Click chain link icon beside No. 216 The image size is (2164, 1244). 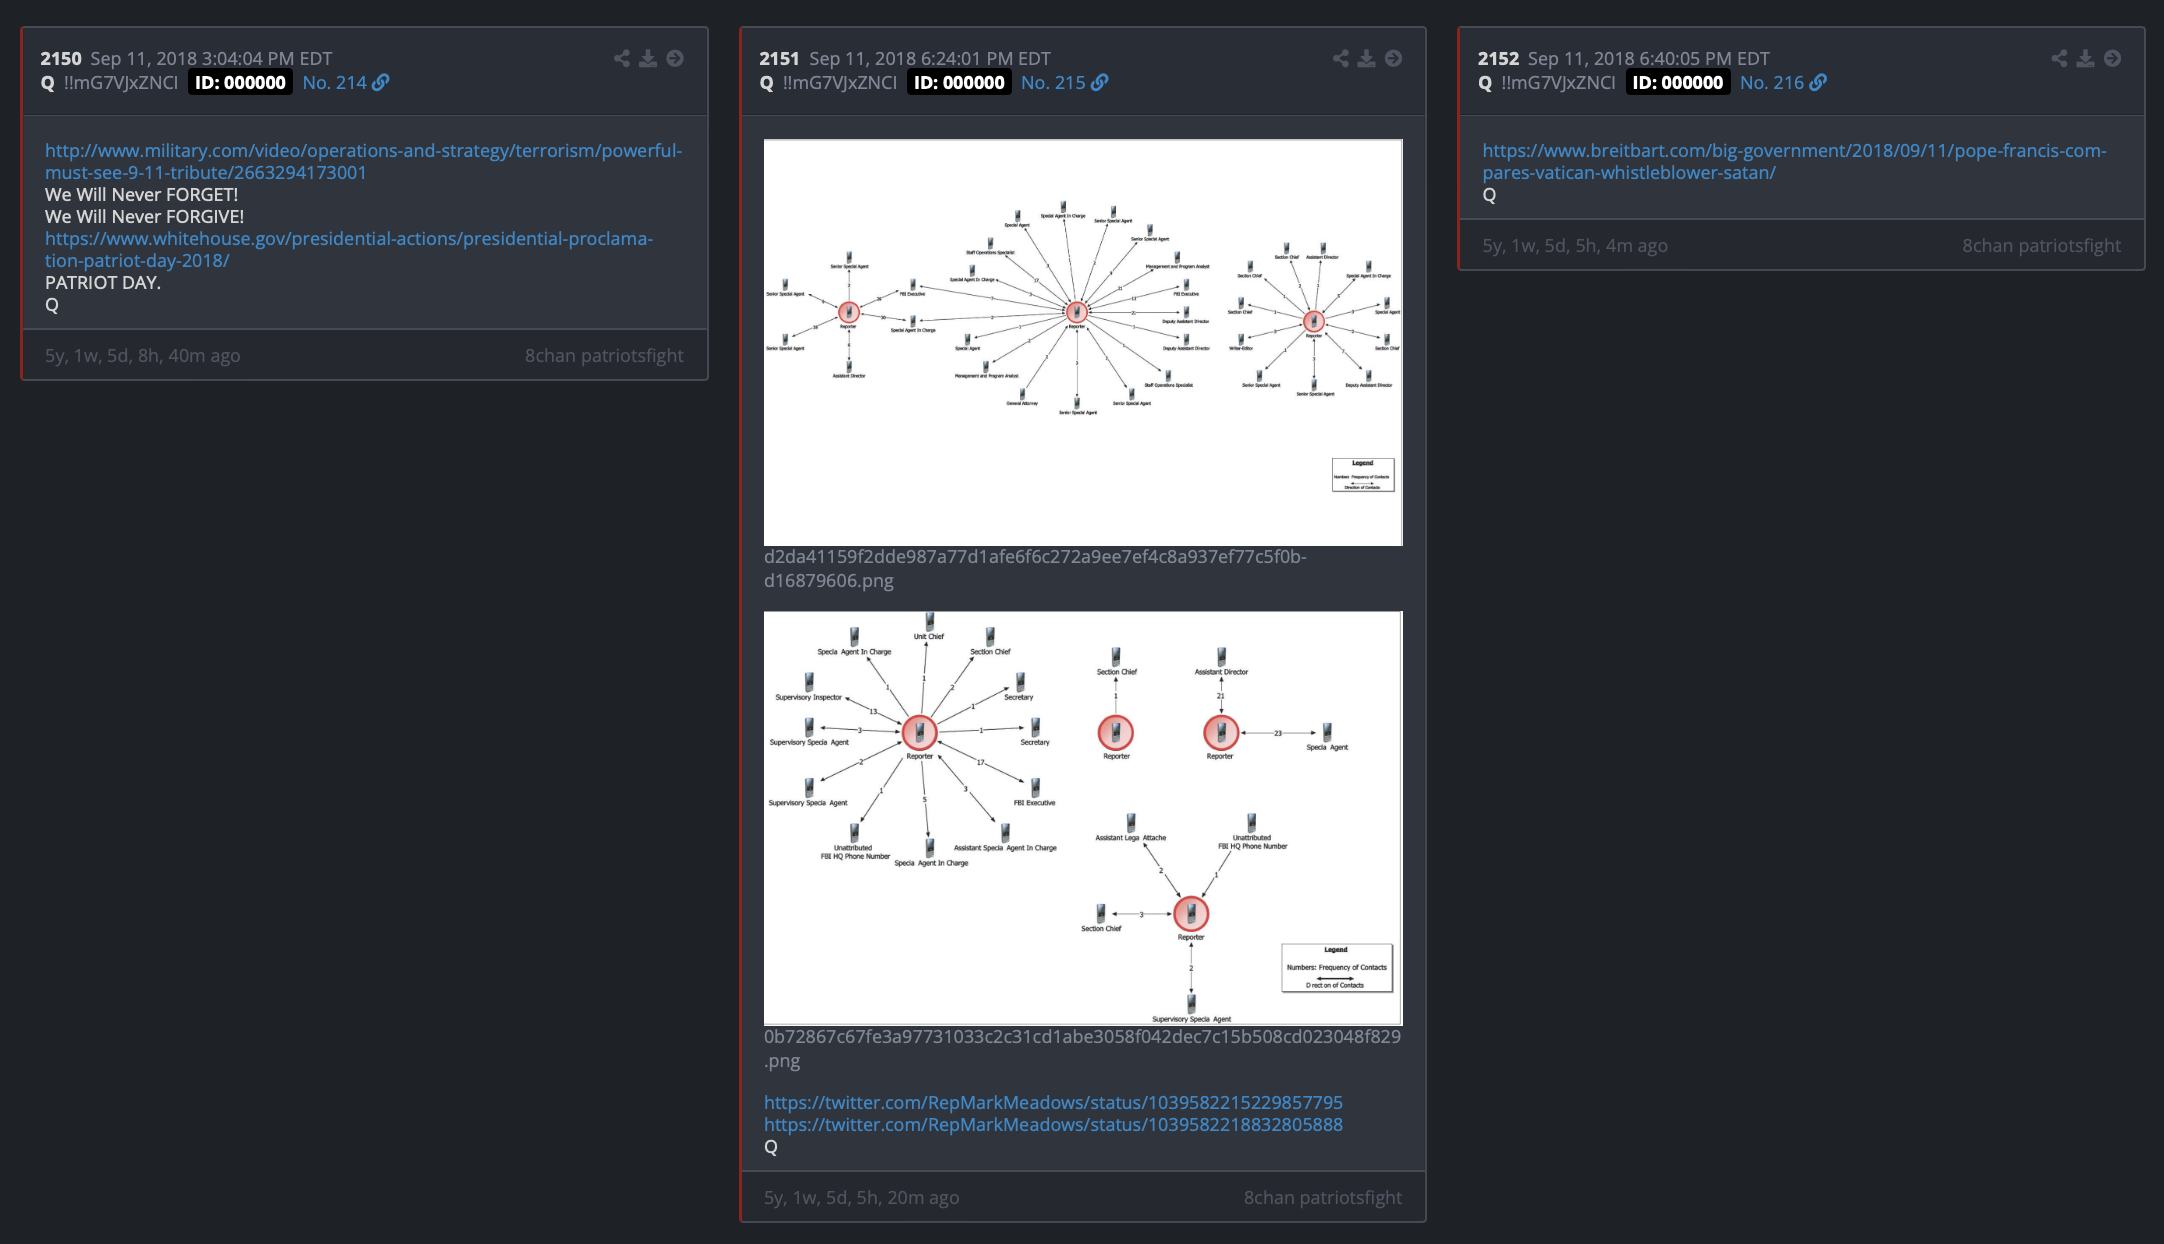click(1818, 83)
